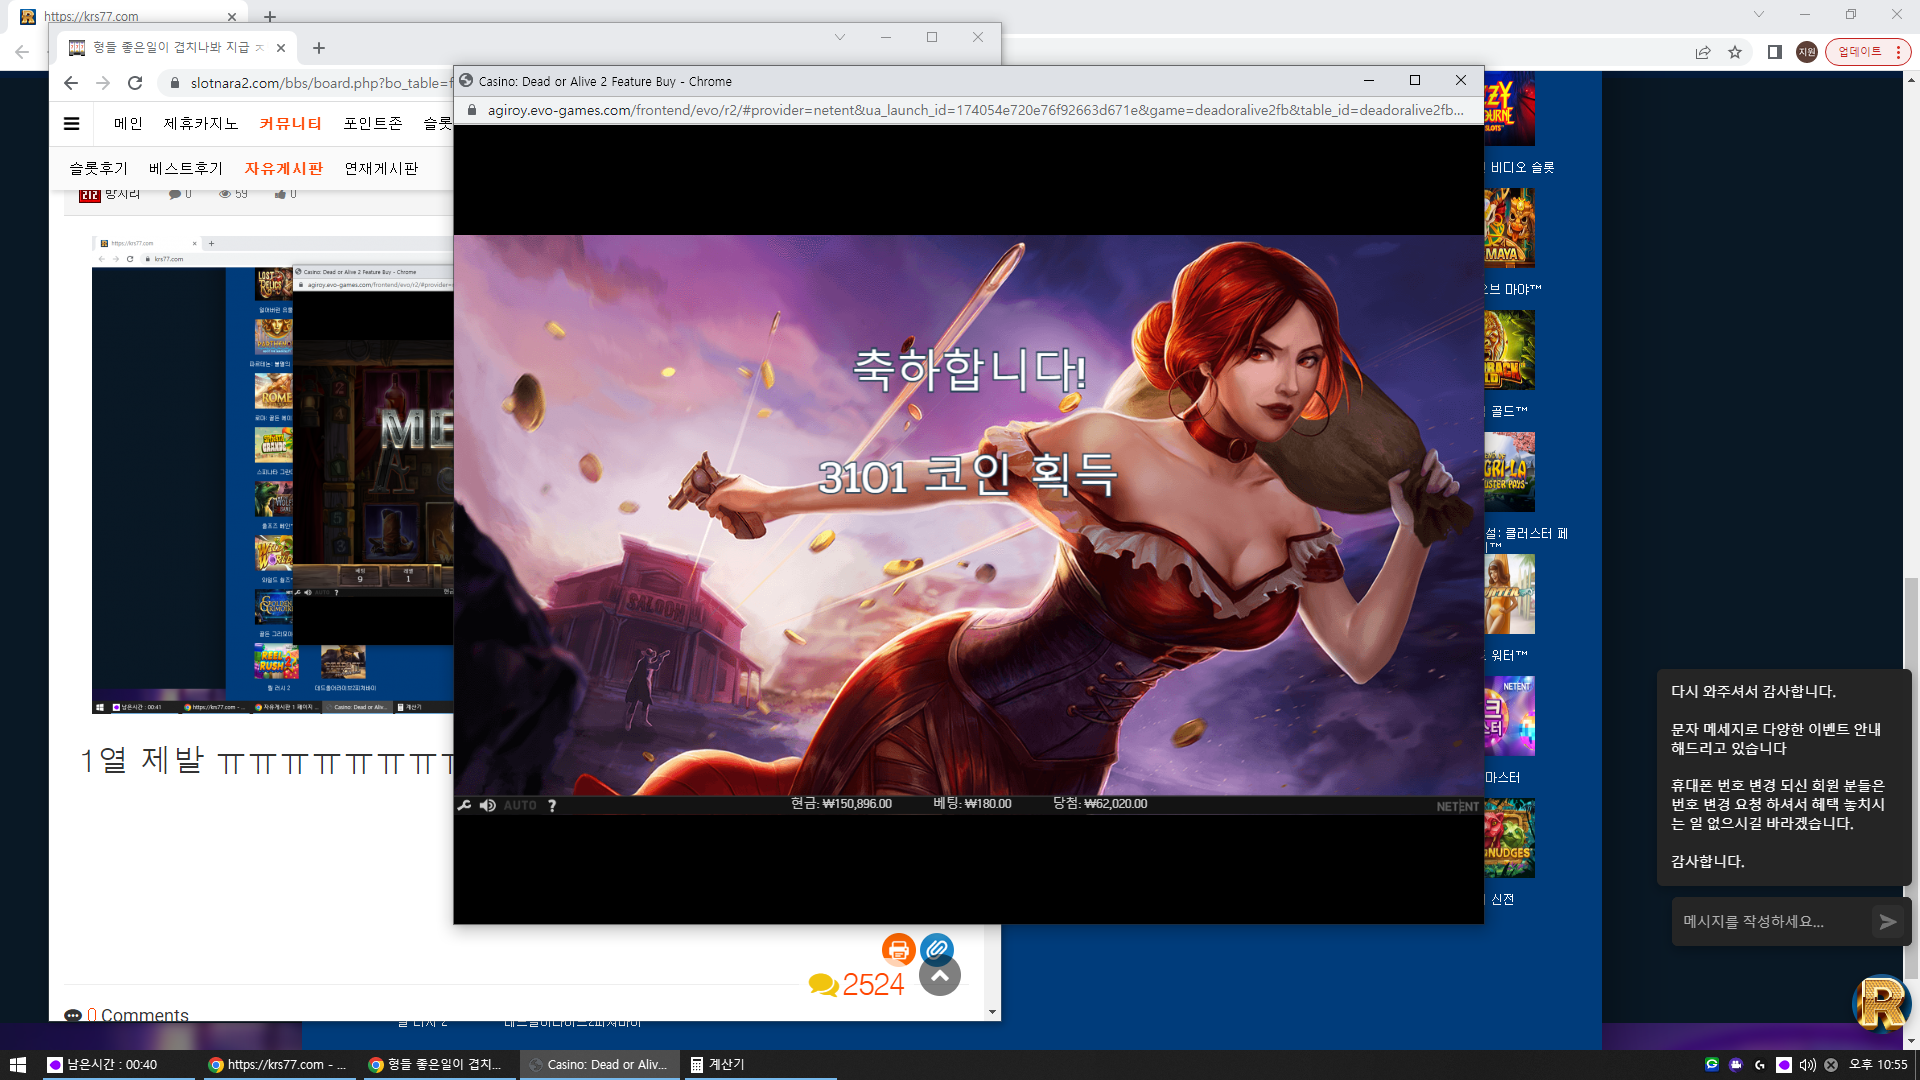Open the slotnara hamburger menu icon
This screenshot has width=1920, height=1080.
click(71, 124)
